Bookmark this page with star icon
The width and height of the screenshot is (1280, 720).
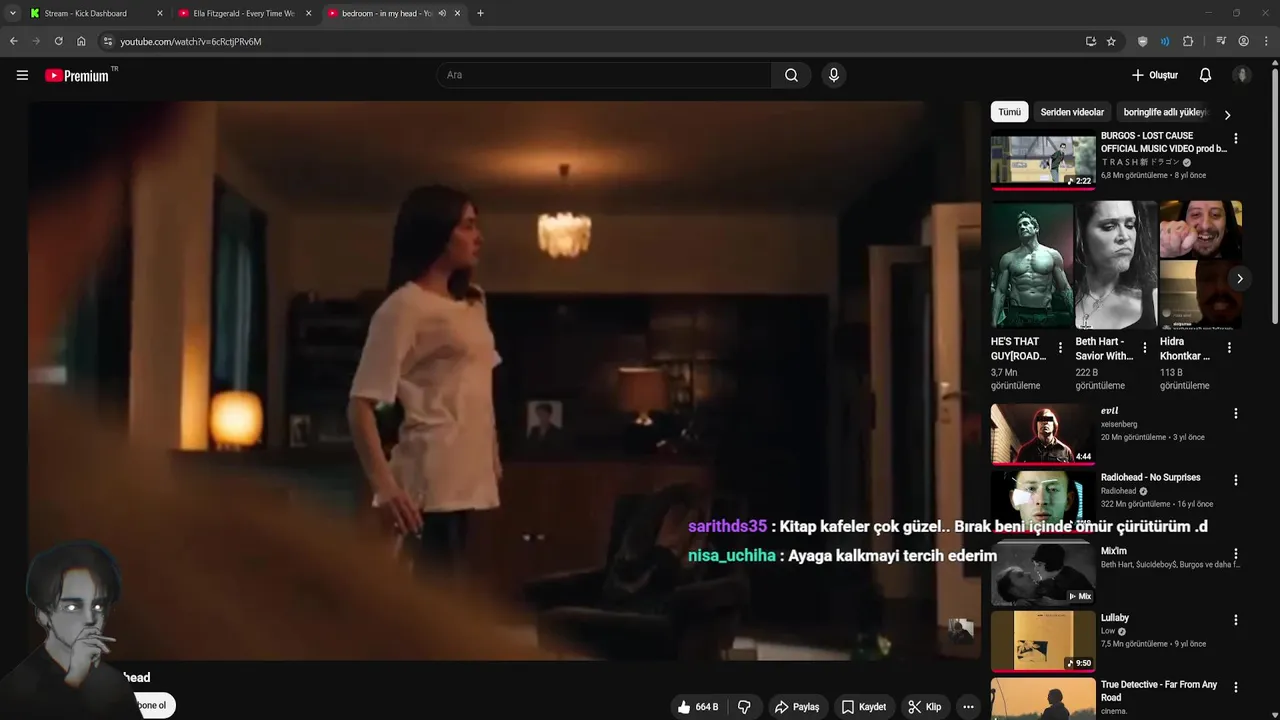(1111, 41)
